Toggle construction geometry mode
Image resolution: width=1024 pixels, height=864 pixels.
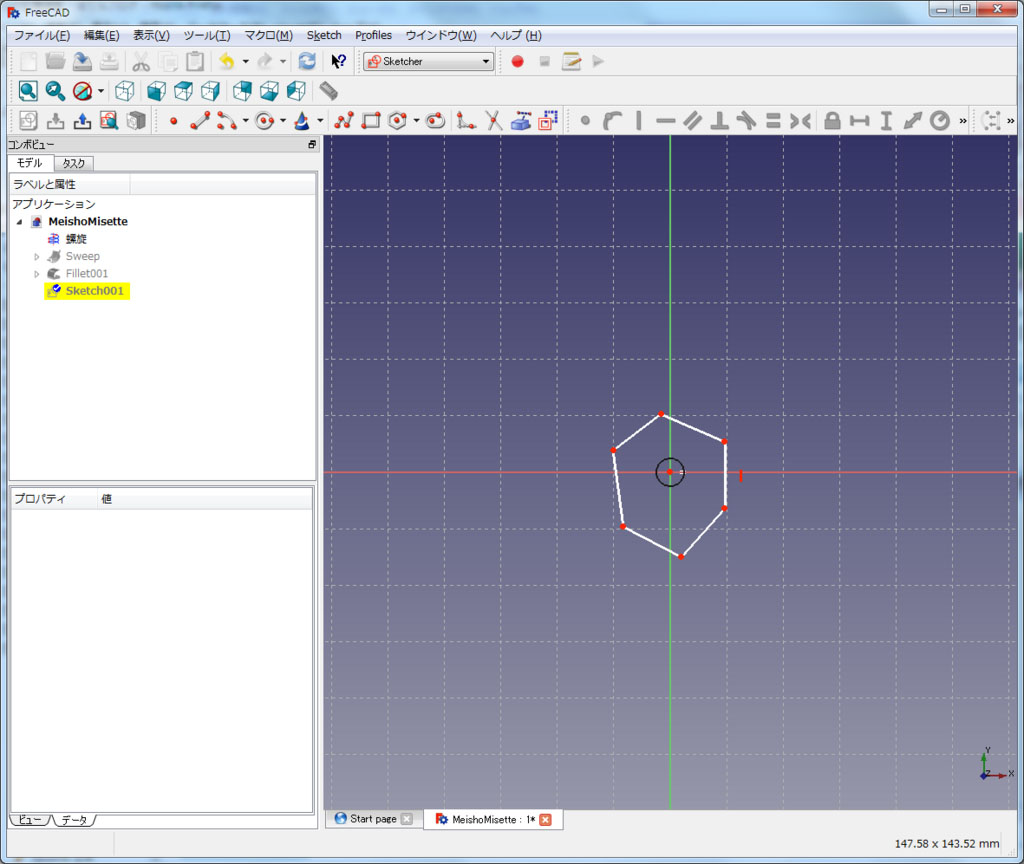tap(546, 121)
